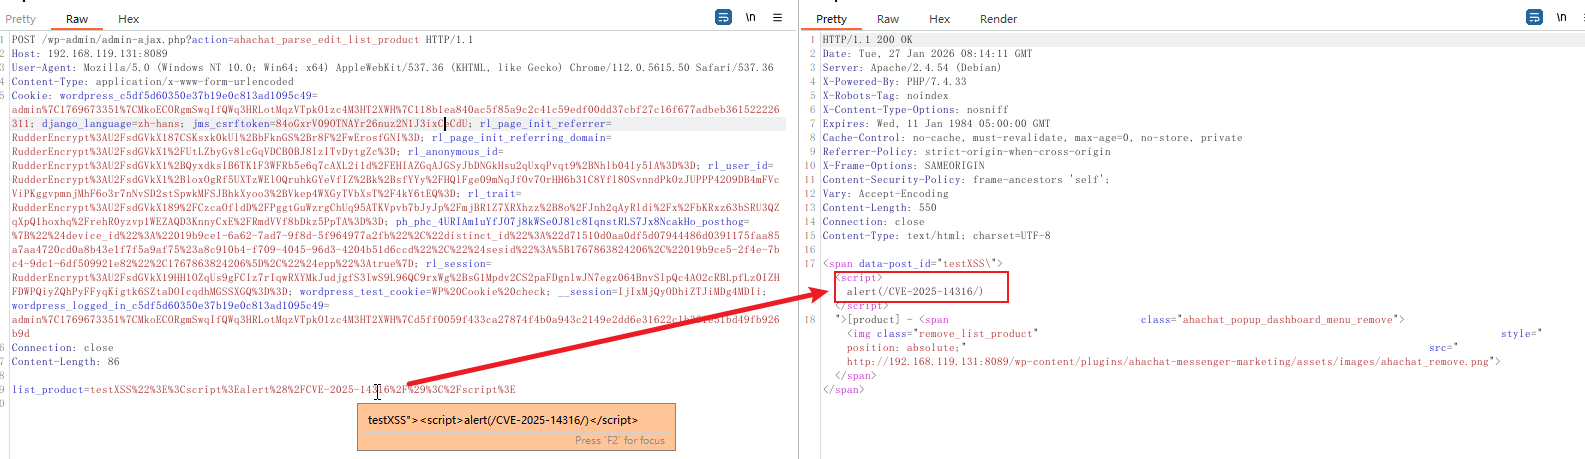Toggle word wrap icon in response panel
Viewport: 1585px width, 459px height.
click(1534, 17)
